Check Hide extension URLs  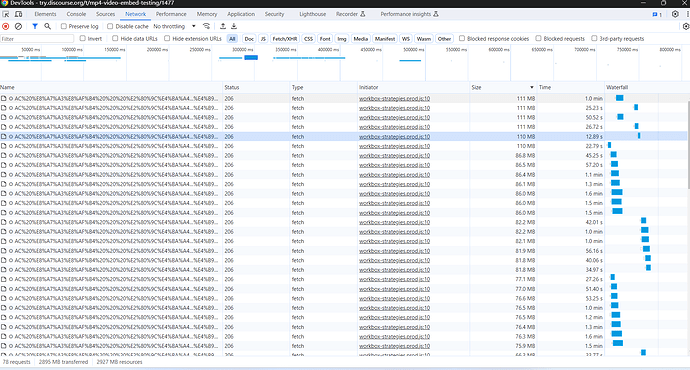(x=167, y=38)
